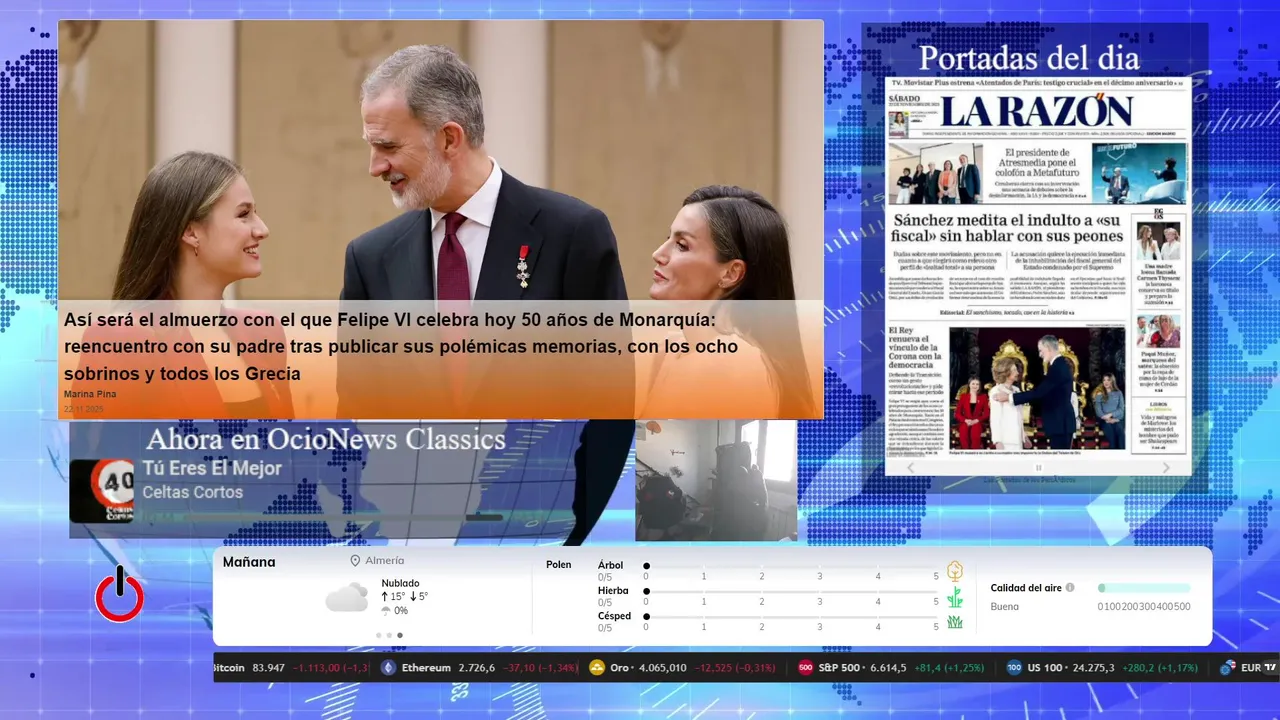Click the info icon beside Calidad del aire
The width and height of the screenshot is (1280, 720).
click(x=1070, y=588)
